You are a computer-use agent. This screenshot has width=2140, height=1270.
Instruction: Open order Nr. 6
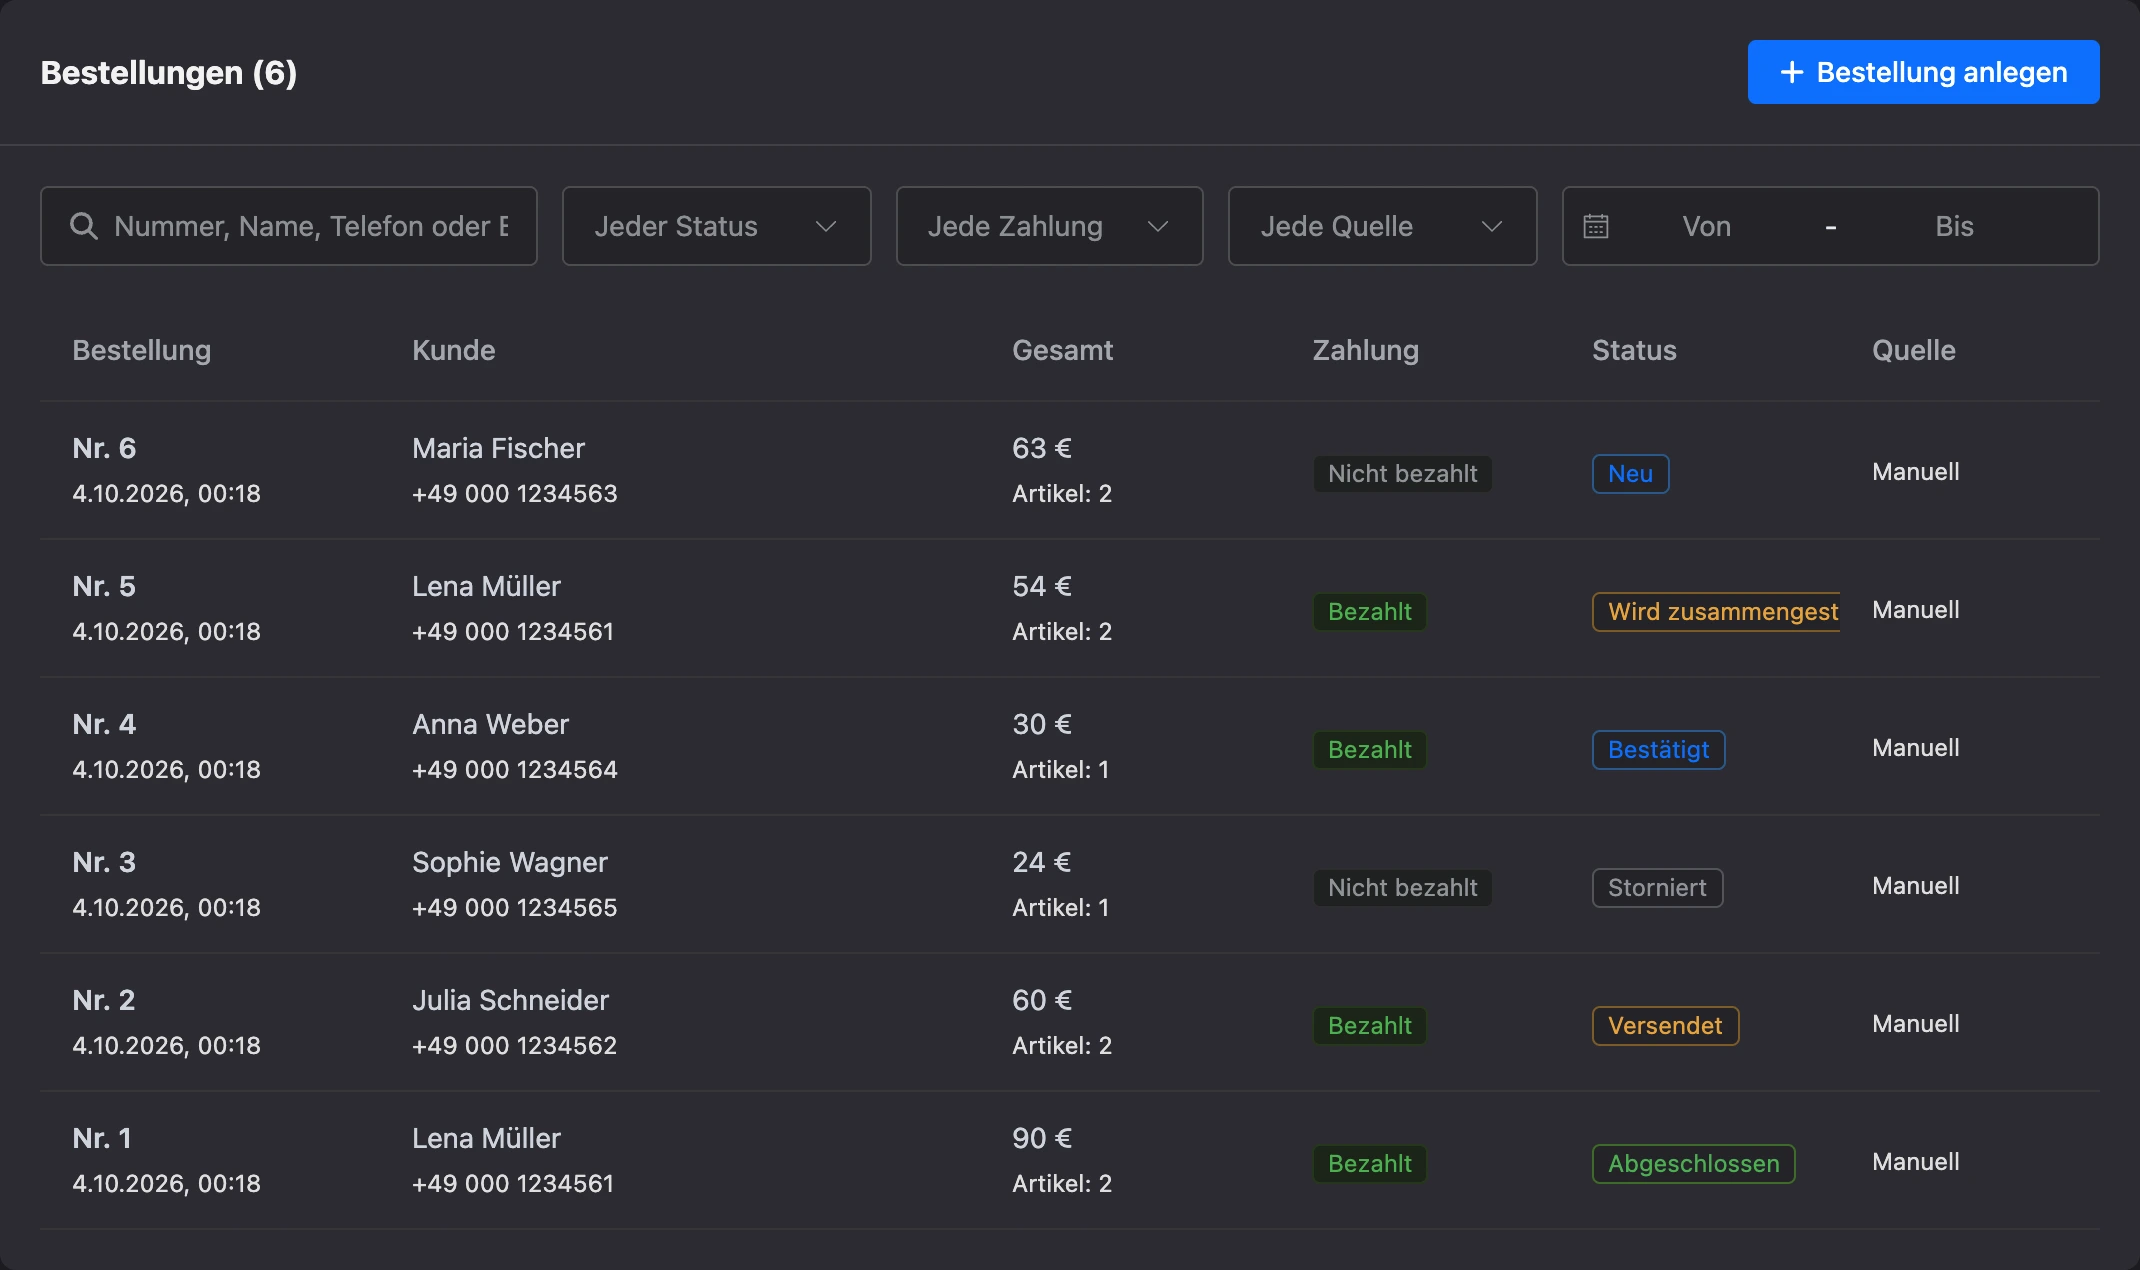point(104,448)
